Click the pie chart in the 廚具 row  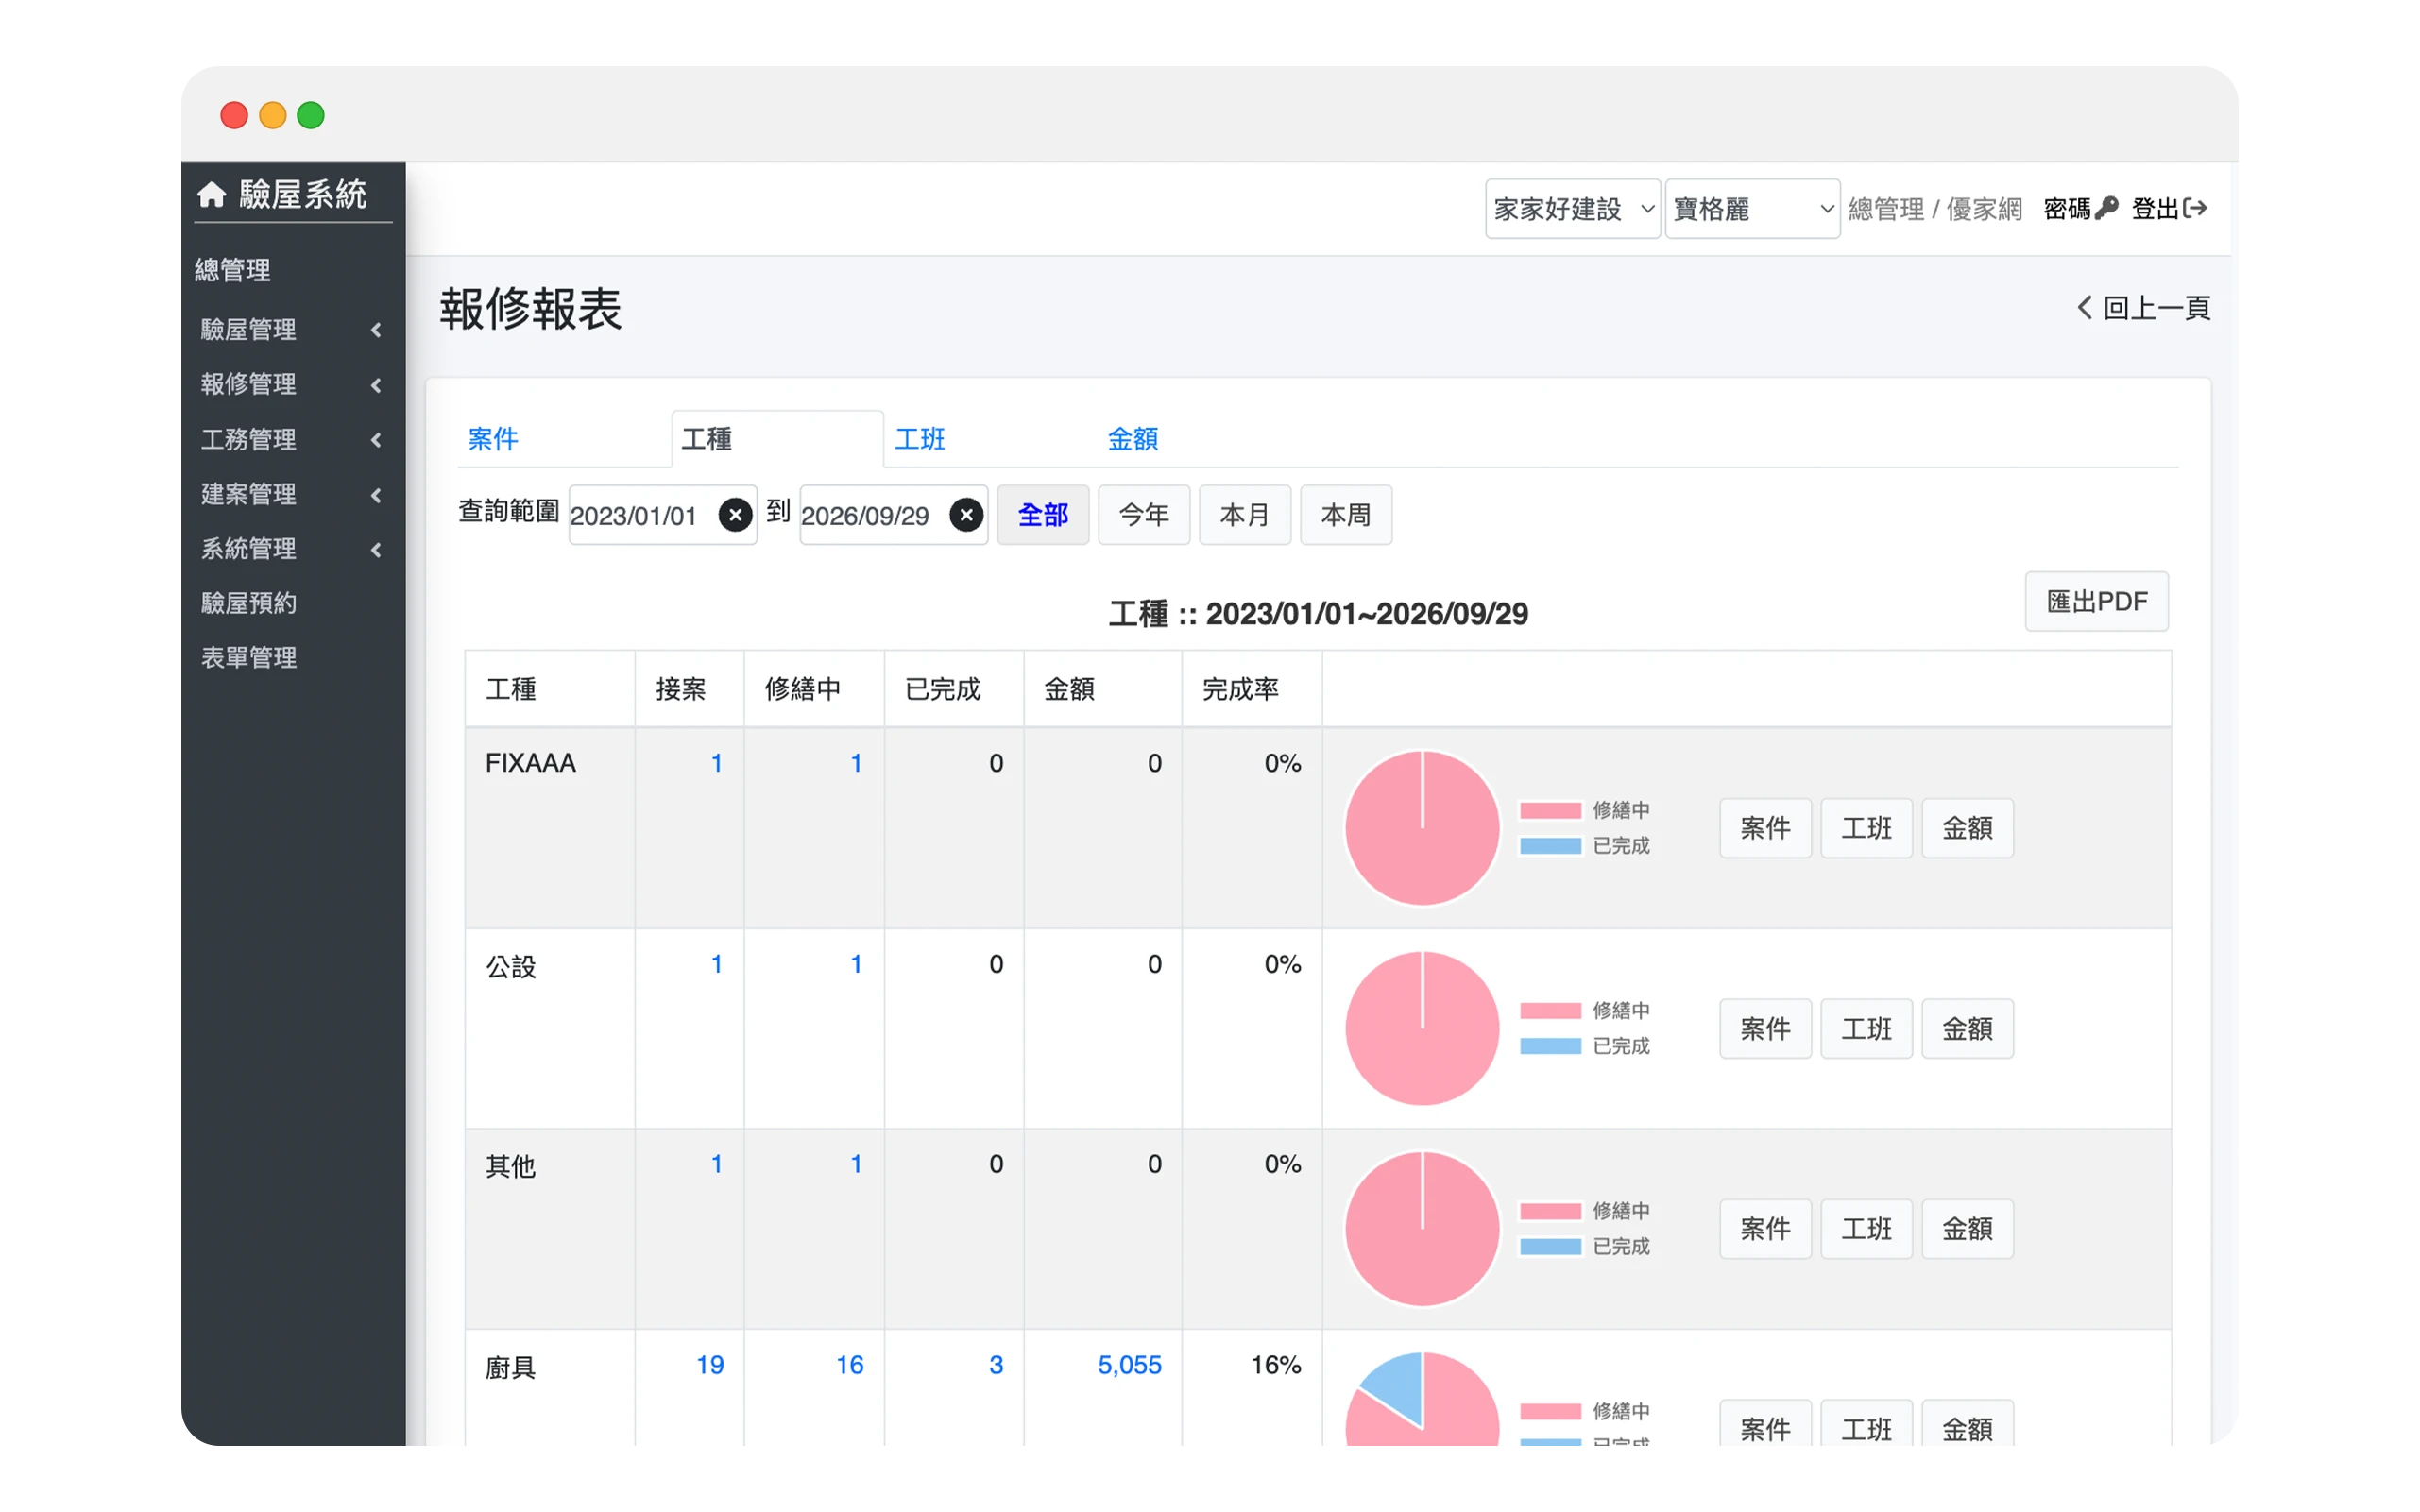(1422, 1399)
